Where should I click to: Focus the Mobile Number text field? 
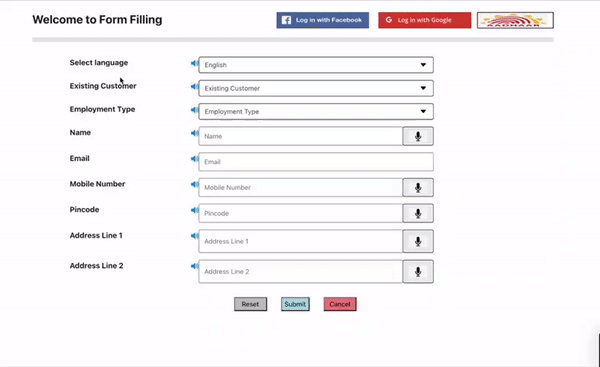point(301,188)
